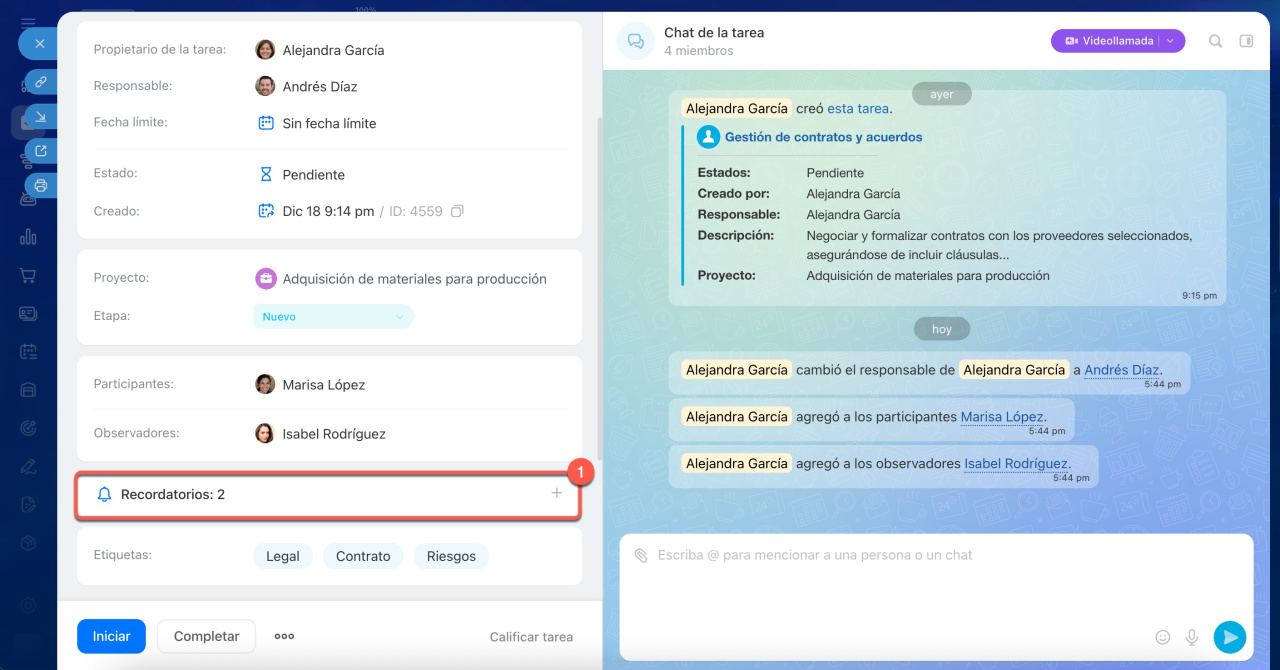Open the three-dots more actions menu
1280x670 pixels.
pos(284,636)
